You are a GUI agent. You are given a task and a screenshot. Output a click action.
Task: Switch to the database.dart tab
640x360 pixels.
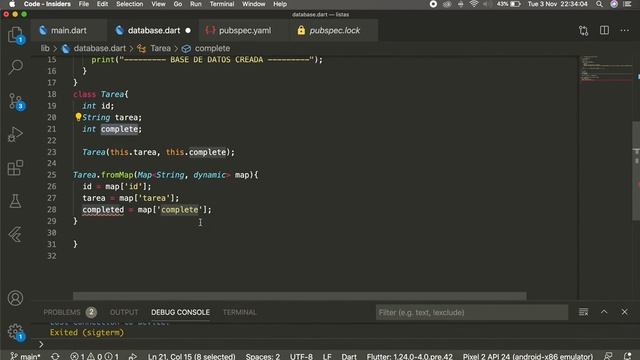pos(153,31)
